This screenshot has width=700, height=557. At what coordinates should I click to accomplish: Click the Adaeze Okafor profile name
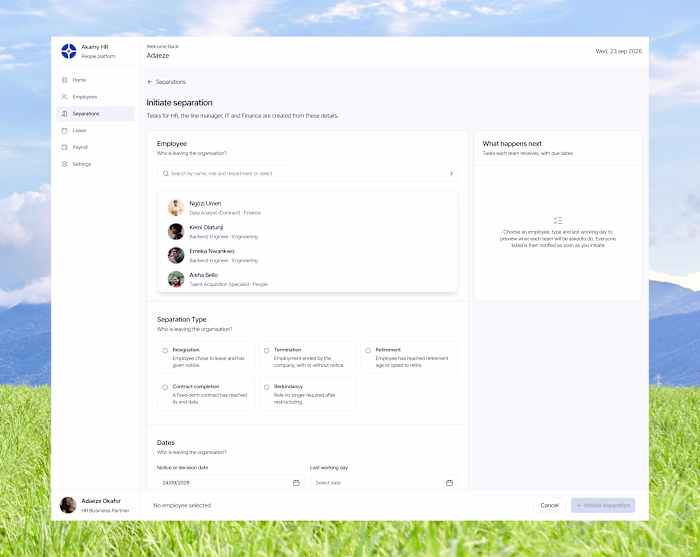(101, 501)
